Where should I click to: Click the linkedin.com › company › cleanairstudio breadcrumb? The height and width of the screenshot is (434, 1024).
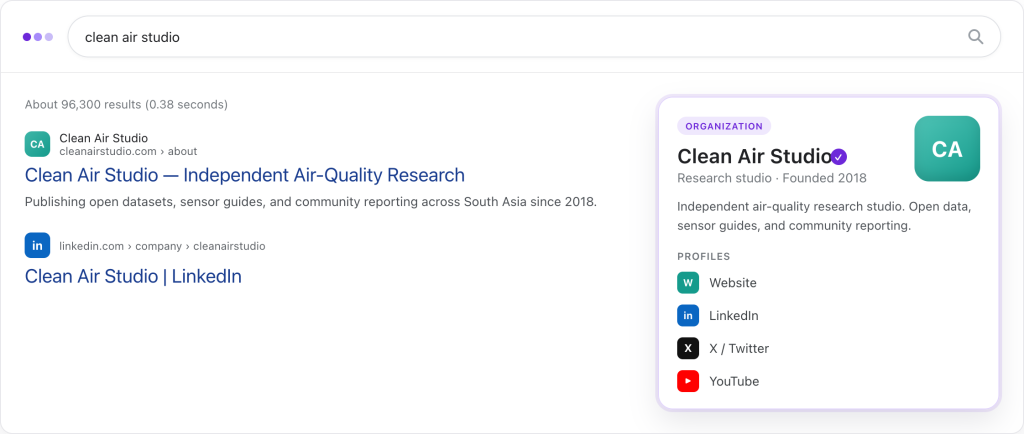tap(162, 246)
